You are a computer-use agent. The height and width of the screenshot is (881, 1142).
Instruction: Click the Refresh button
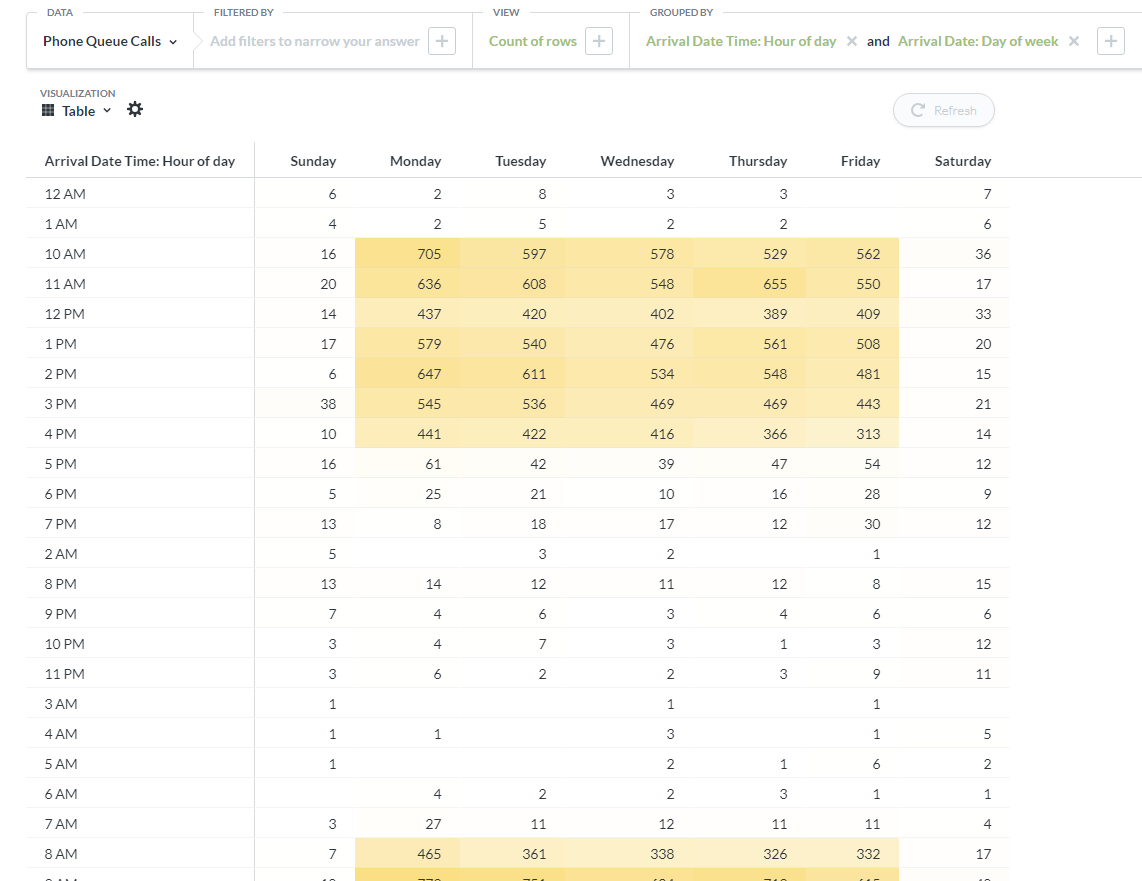tap(943, 110)
